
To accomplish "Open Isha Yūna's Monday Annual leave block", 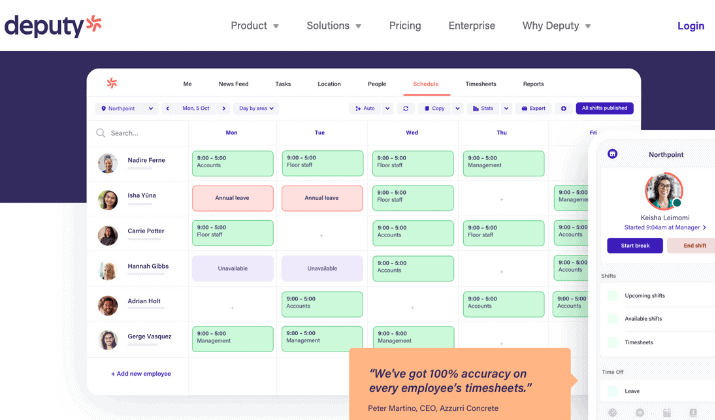I will [x=233, y=198].
